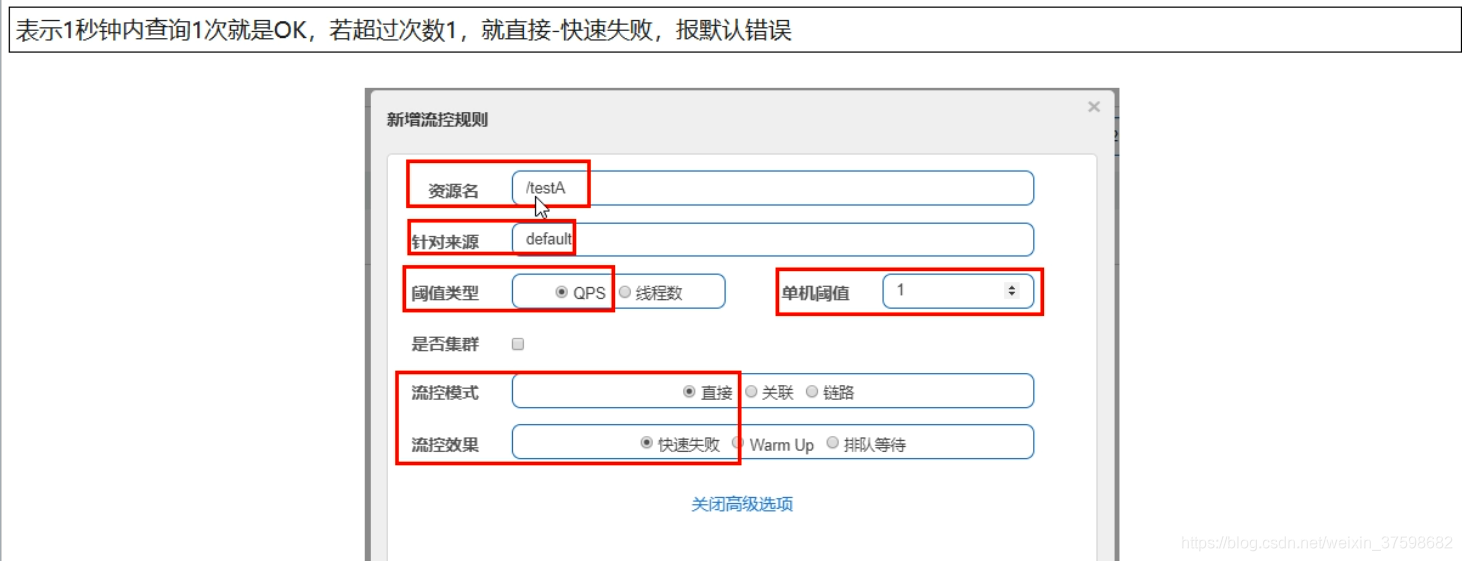The image size is (1462, 561).
Task: Select the Warm Up flow control effect
Action: (739, 443)
